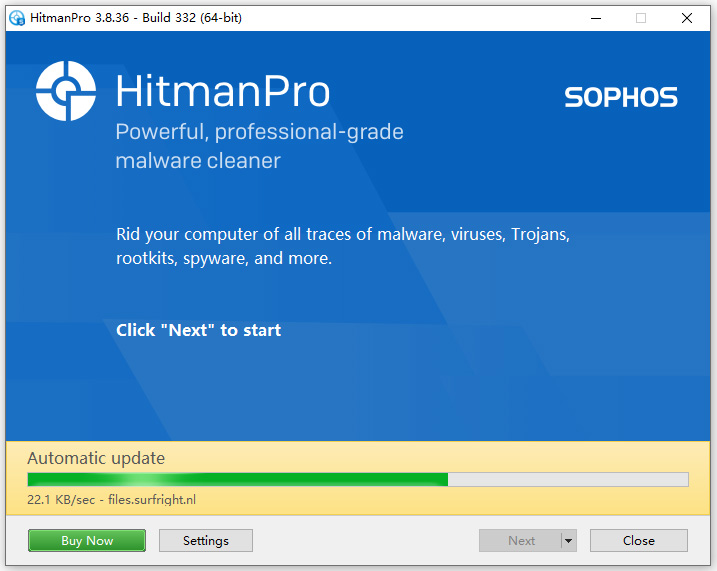Click the "Automatic update" label
This screenshot has width=717, height=571.
(96, 458)
